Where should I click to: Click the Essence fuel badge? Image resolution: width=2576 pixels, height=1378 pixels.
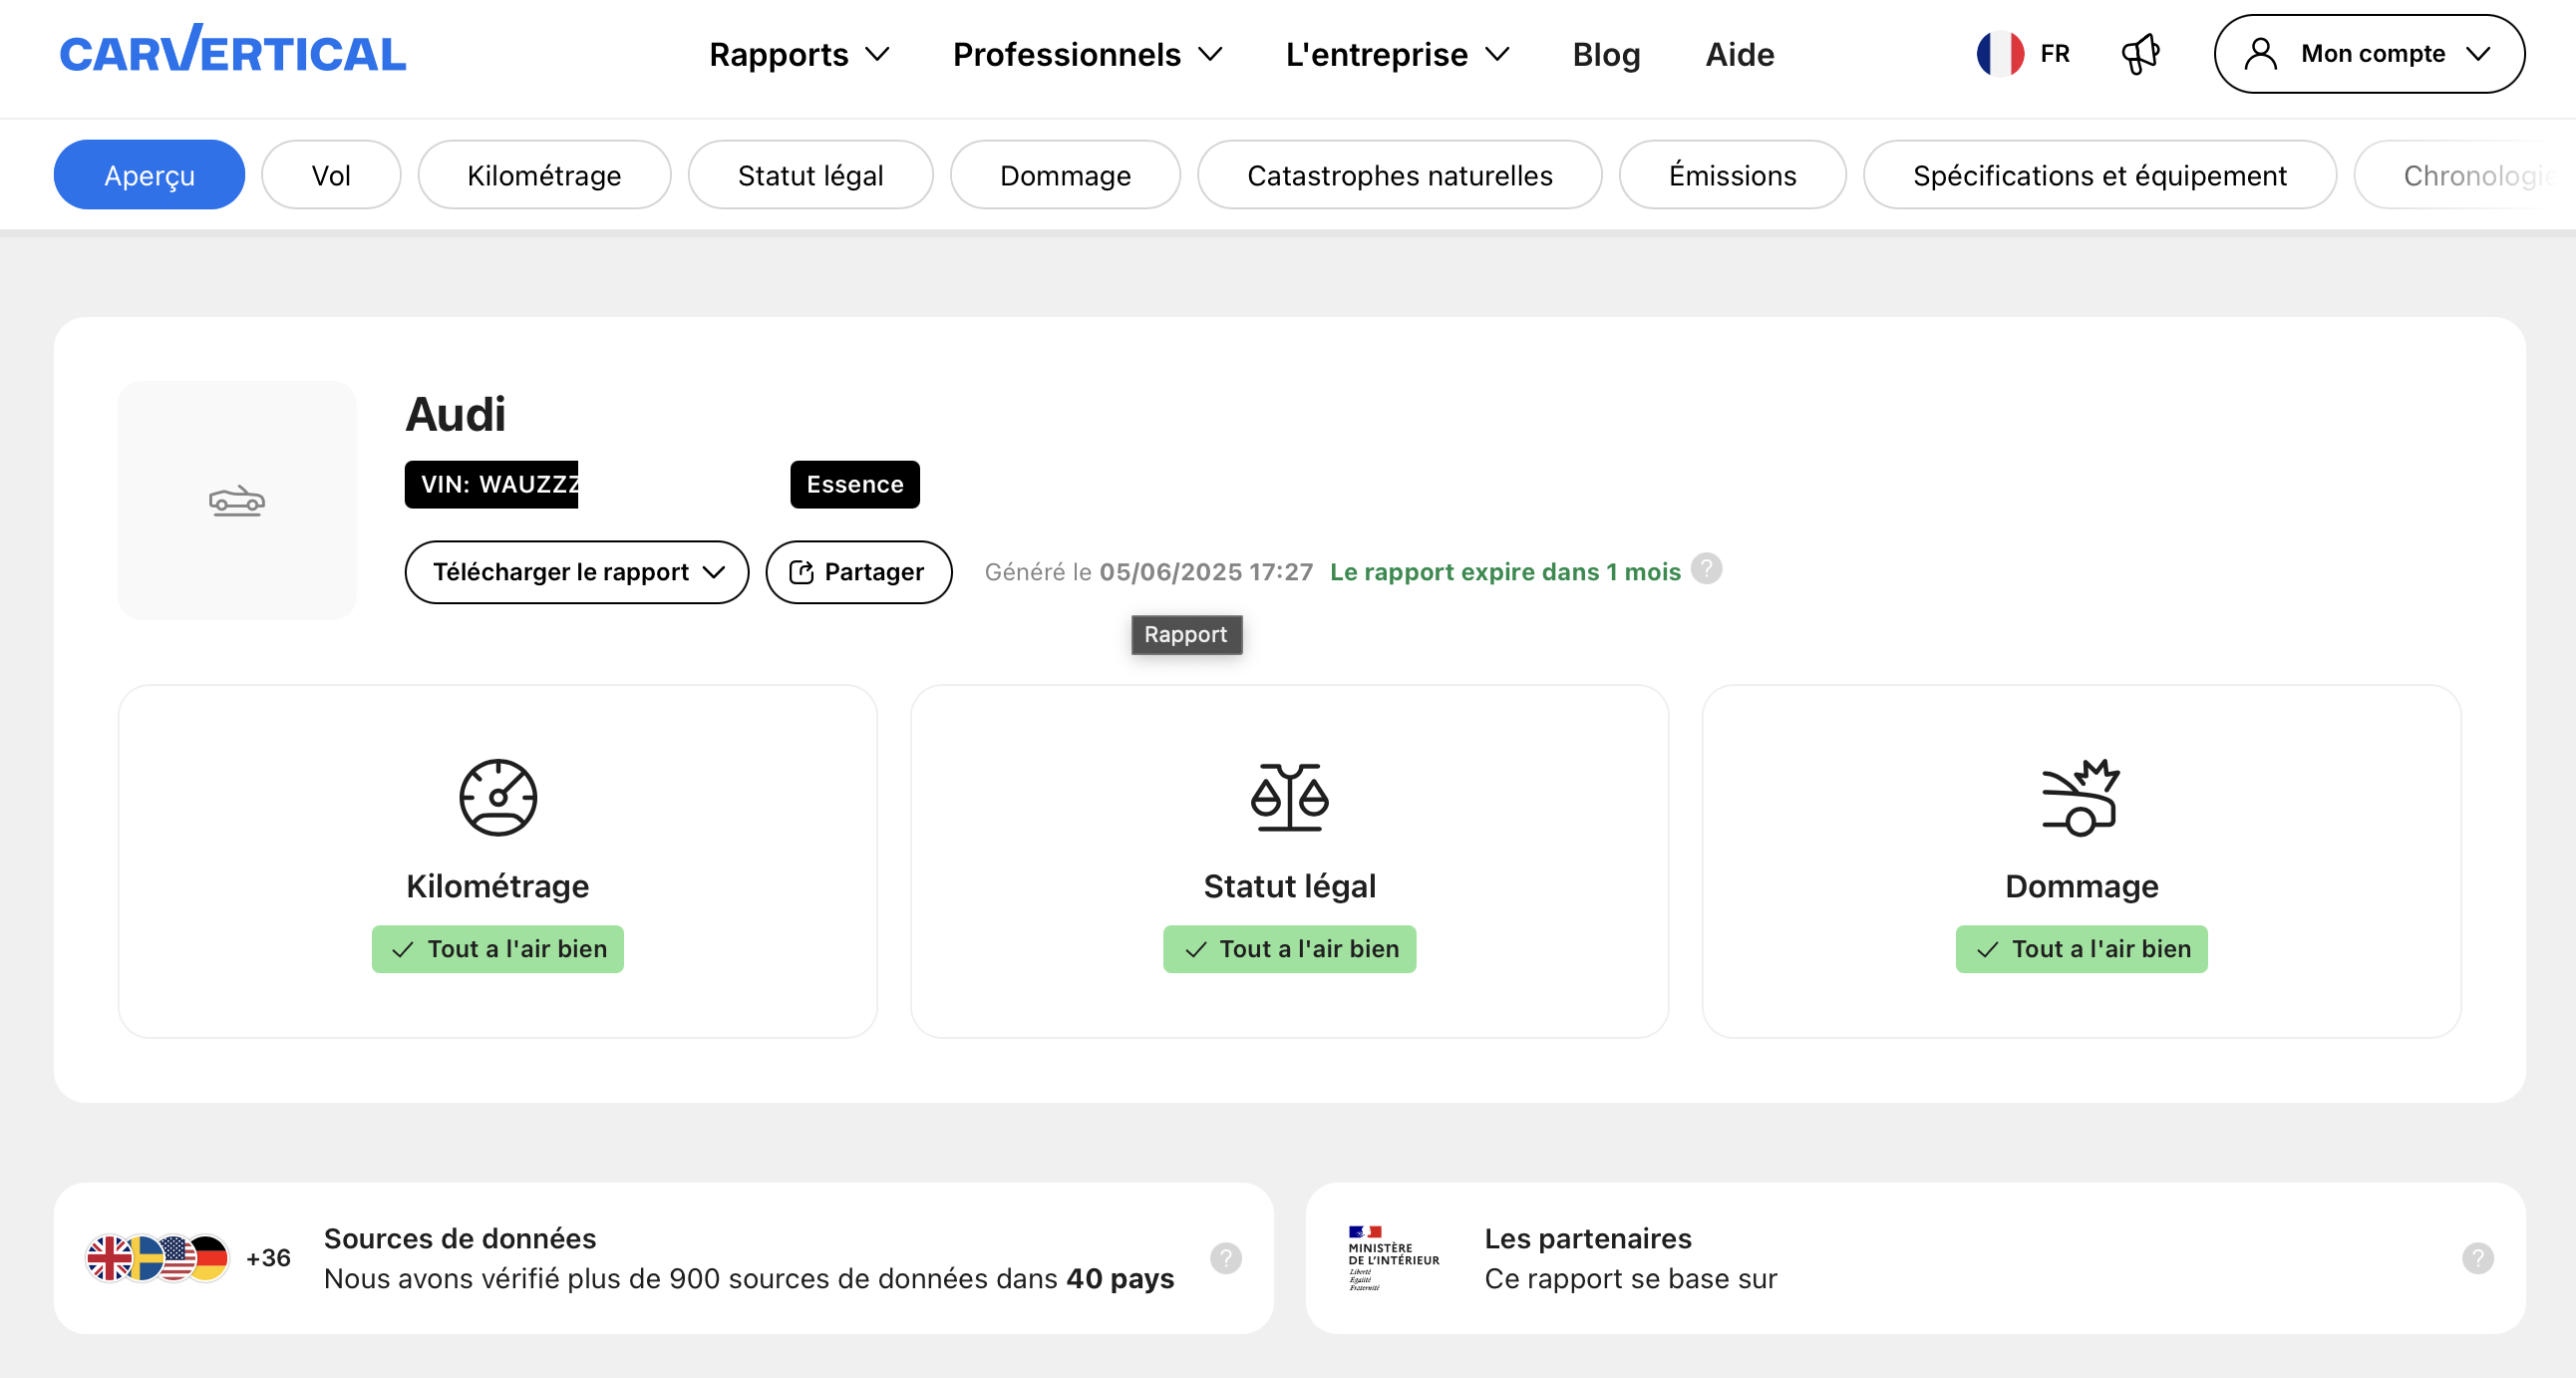point(854,484)
